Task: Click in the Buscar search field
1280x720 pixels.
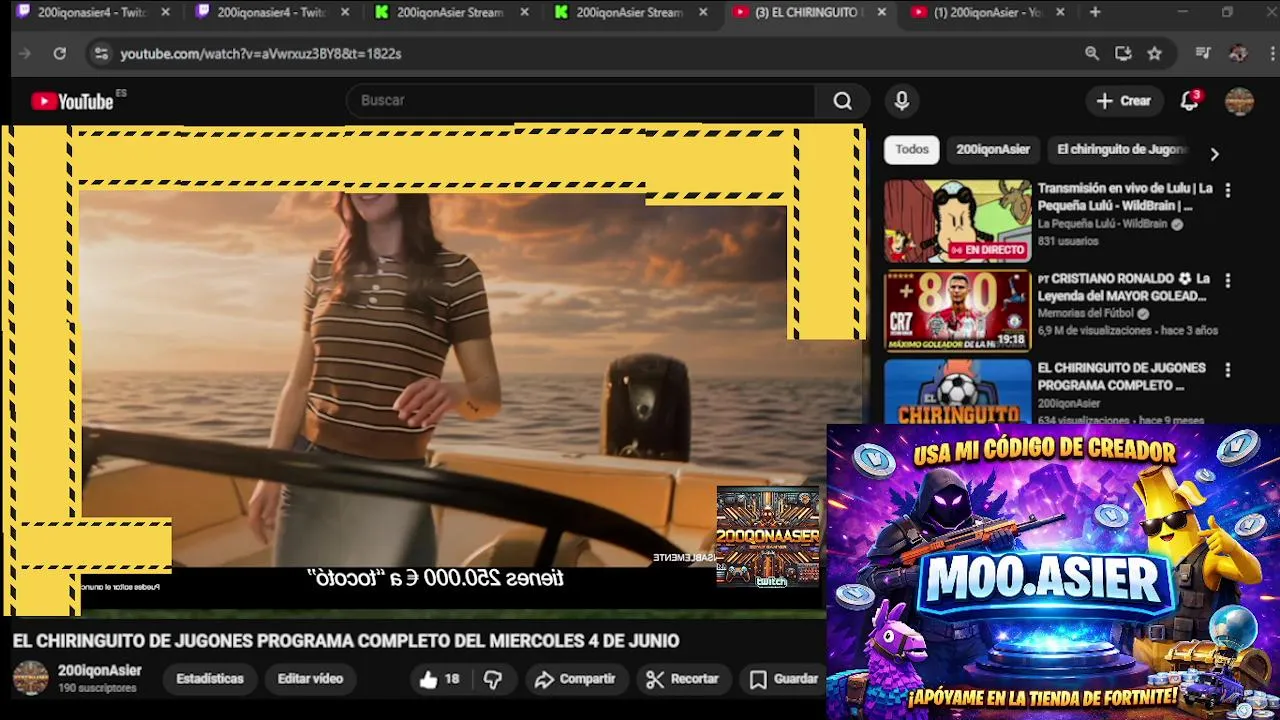Action: 580,101
